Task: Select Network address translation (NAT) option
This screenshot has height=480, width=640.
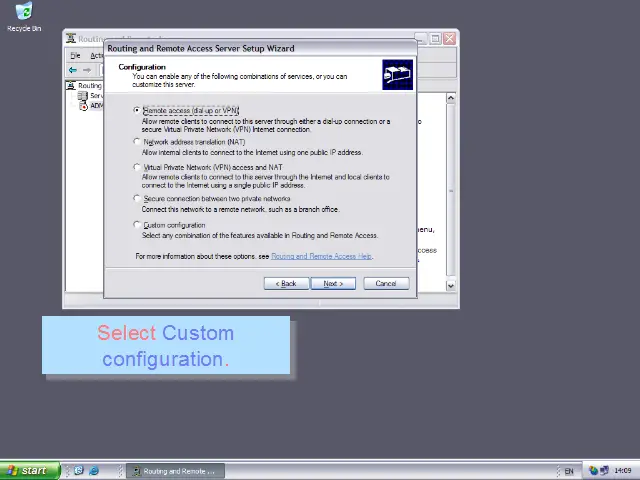Action: [138, 142]
